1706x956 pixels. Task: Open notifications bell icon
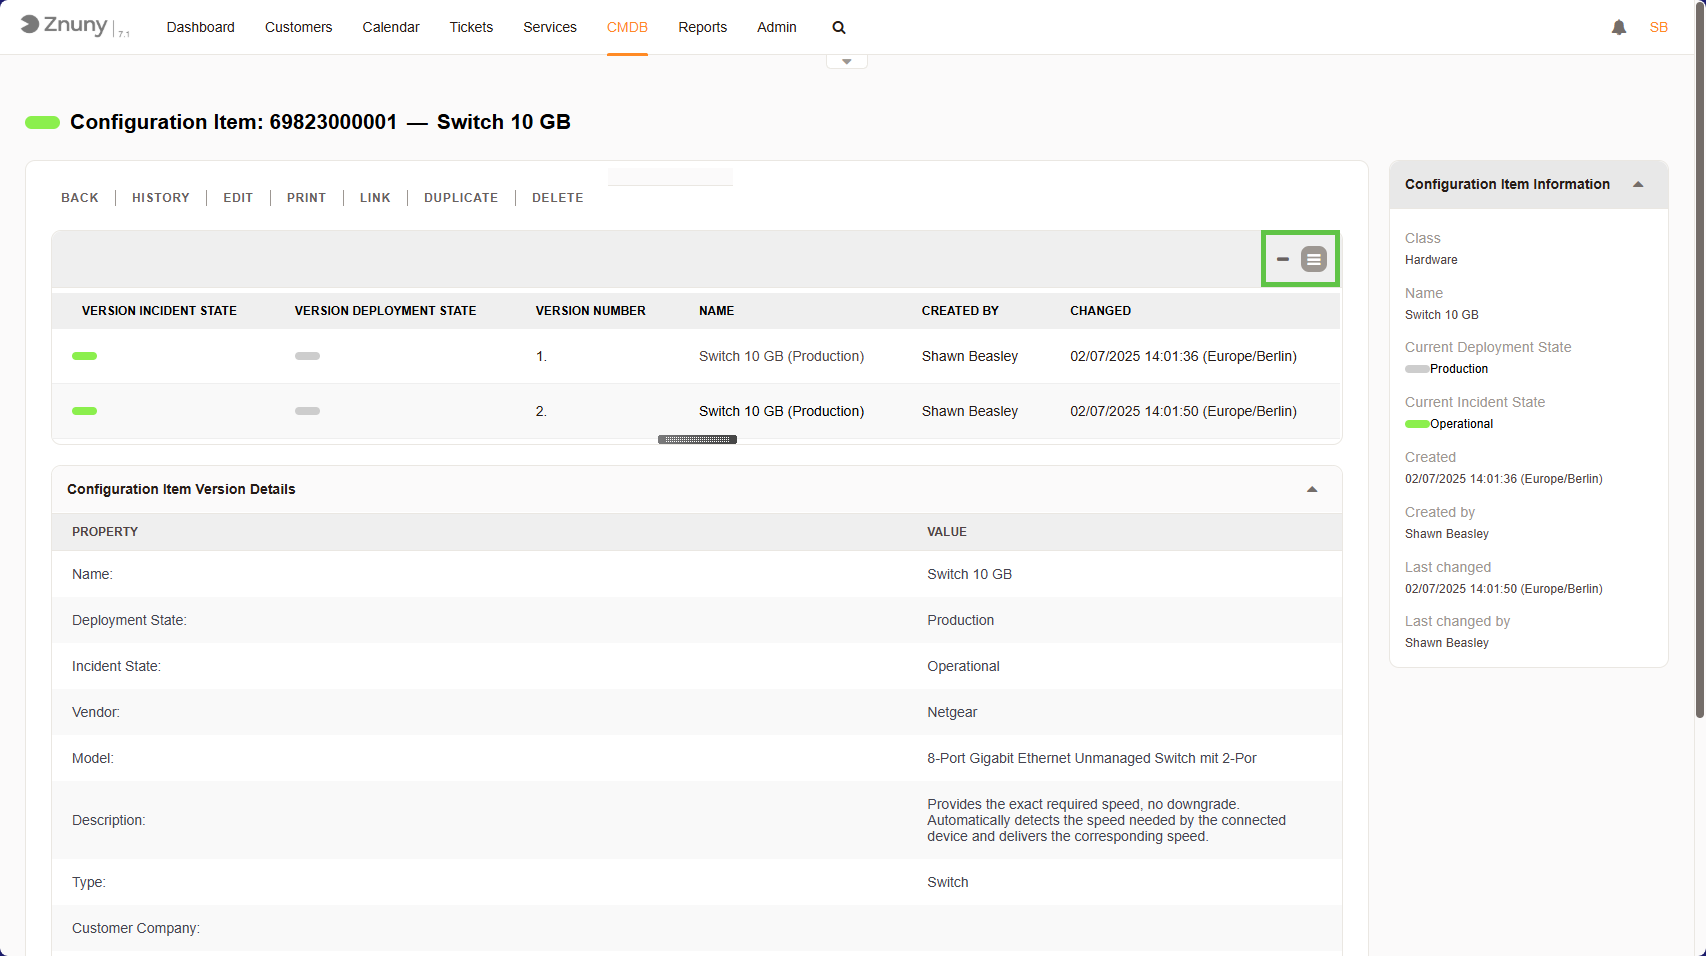tap(1619, 27)
